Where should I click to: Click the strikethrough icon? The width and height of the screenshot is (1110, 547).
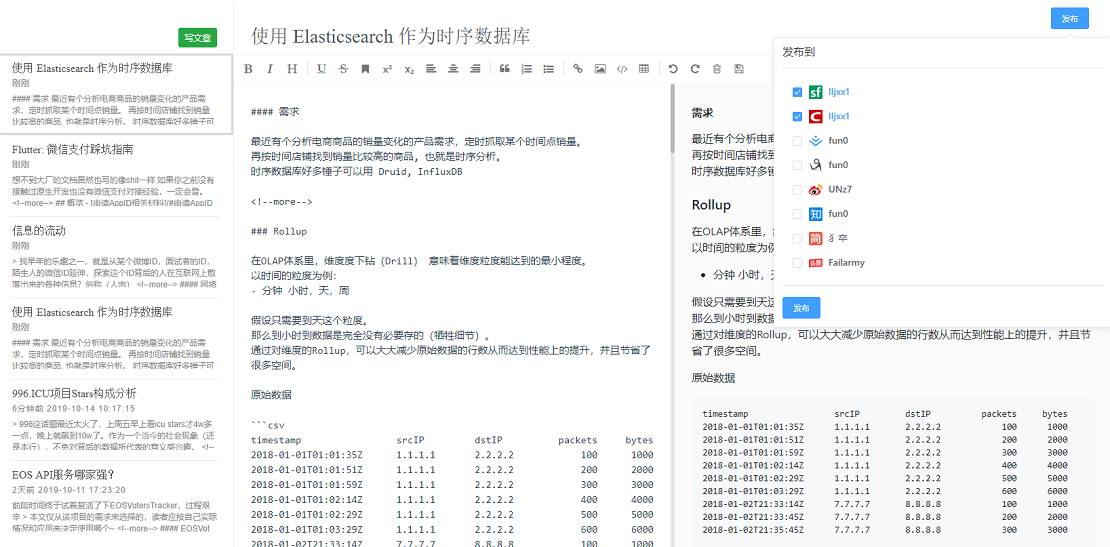click(343, 69)
